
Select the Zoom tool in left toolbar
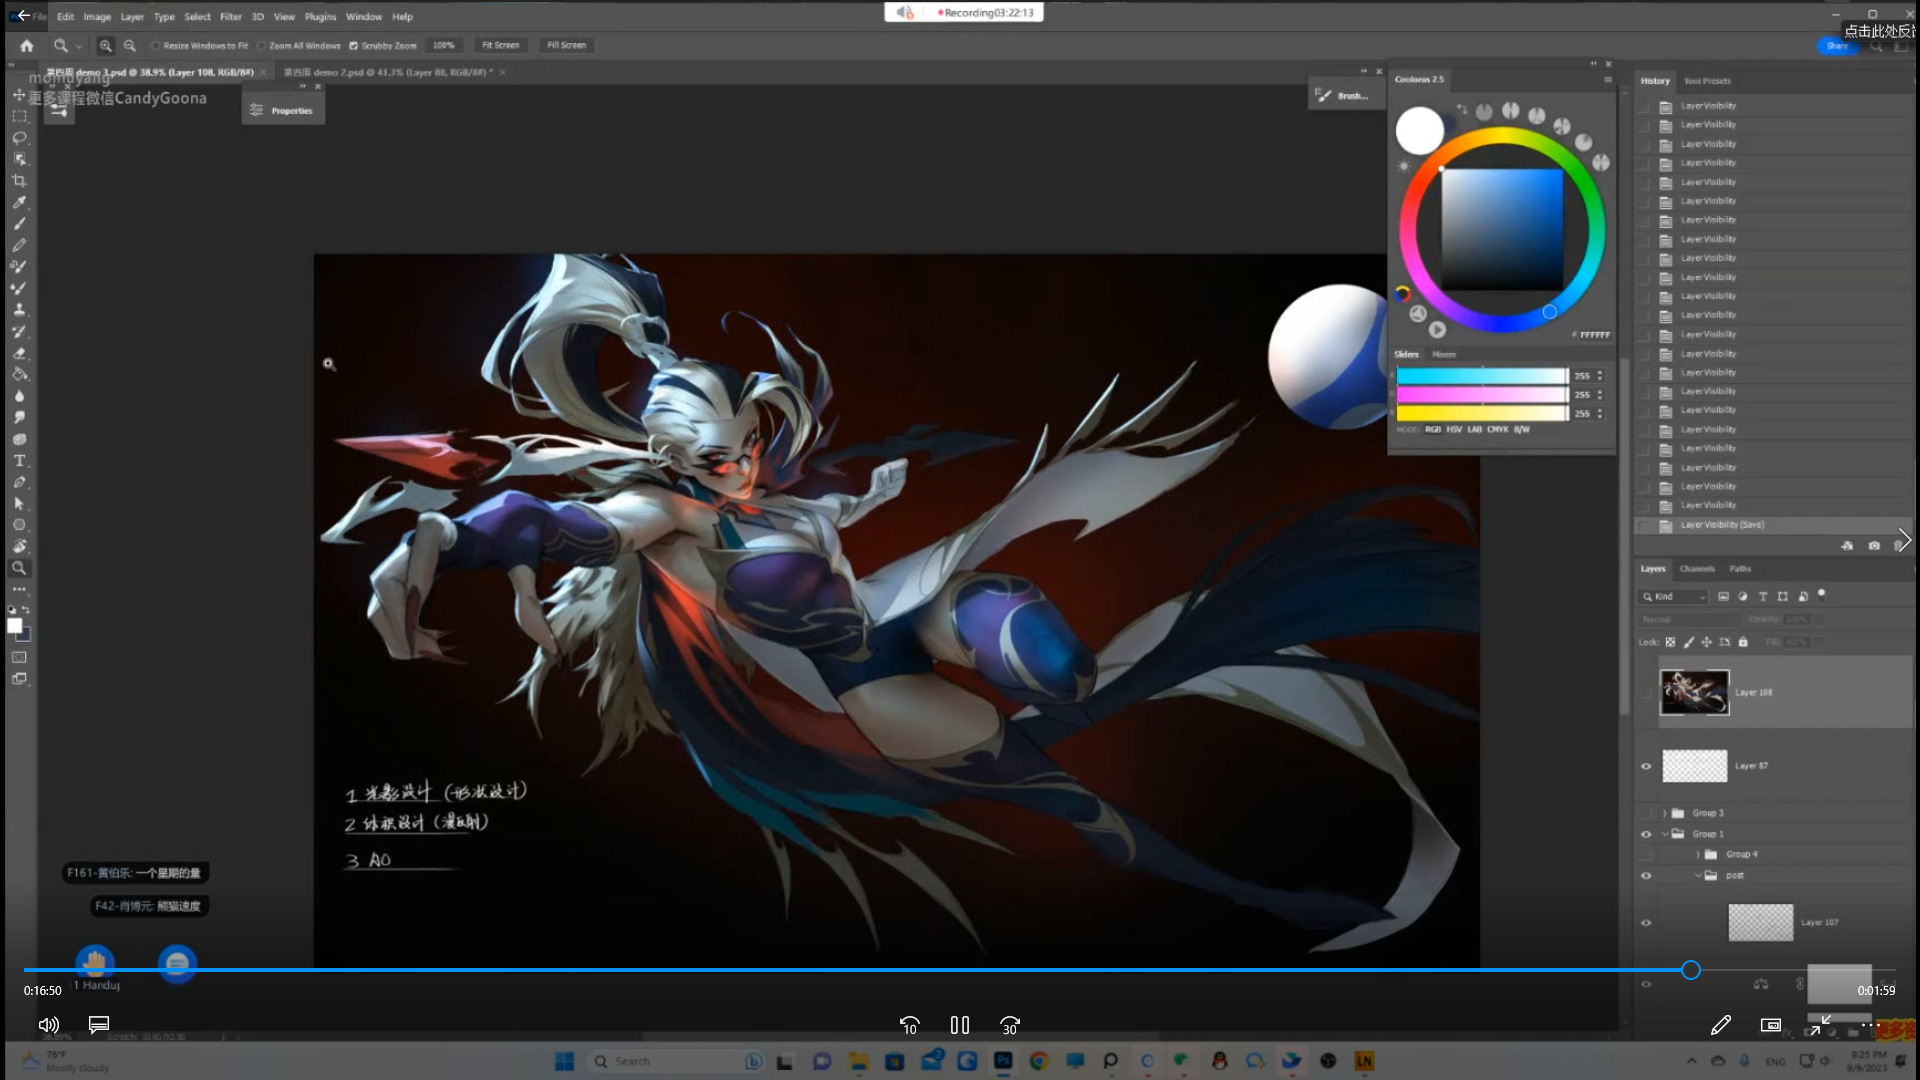(x=19, y=568)
